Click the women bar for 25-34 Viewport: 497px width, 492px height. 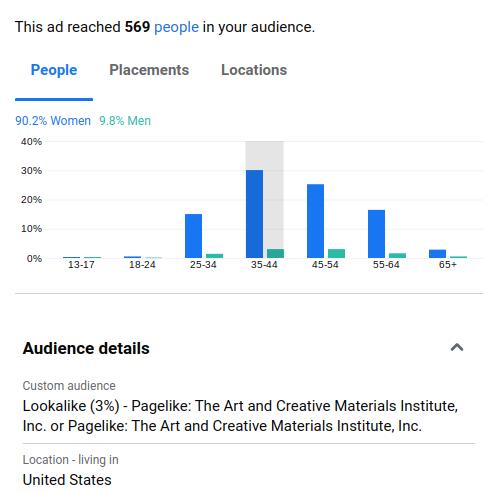(x=193, y=236)
